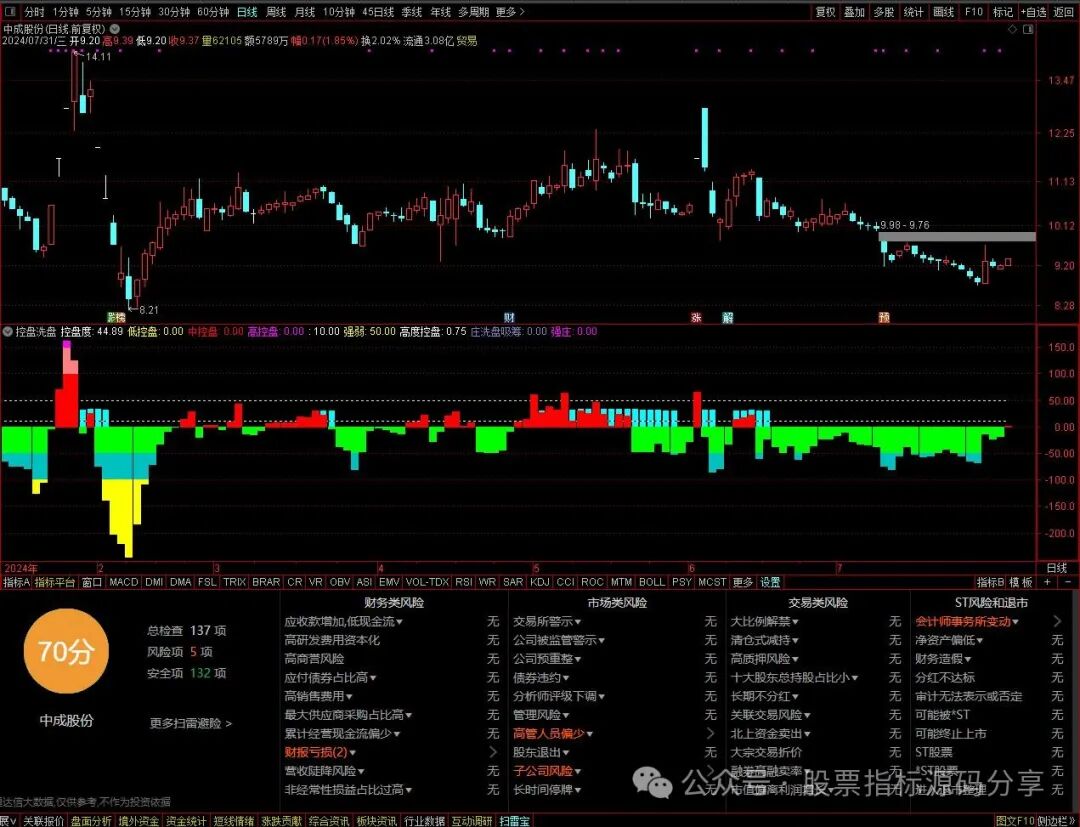
Task: Apply the CCI indicator
Action: pyautogui.click(x=565, y=582)
